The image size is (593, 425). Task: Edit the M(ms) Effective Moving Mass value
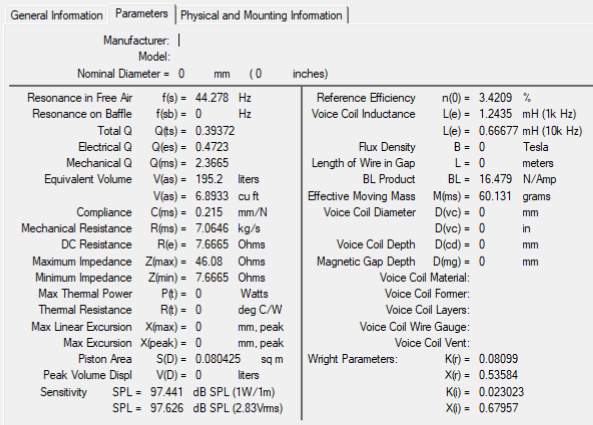tap(495, 196)
